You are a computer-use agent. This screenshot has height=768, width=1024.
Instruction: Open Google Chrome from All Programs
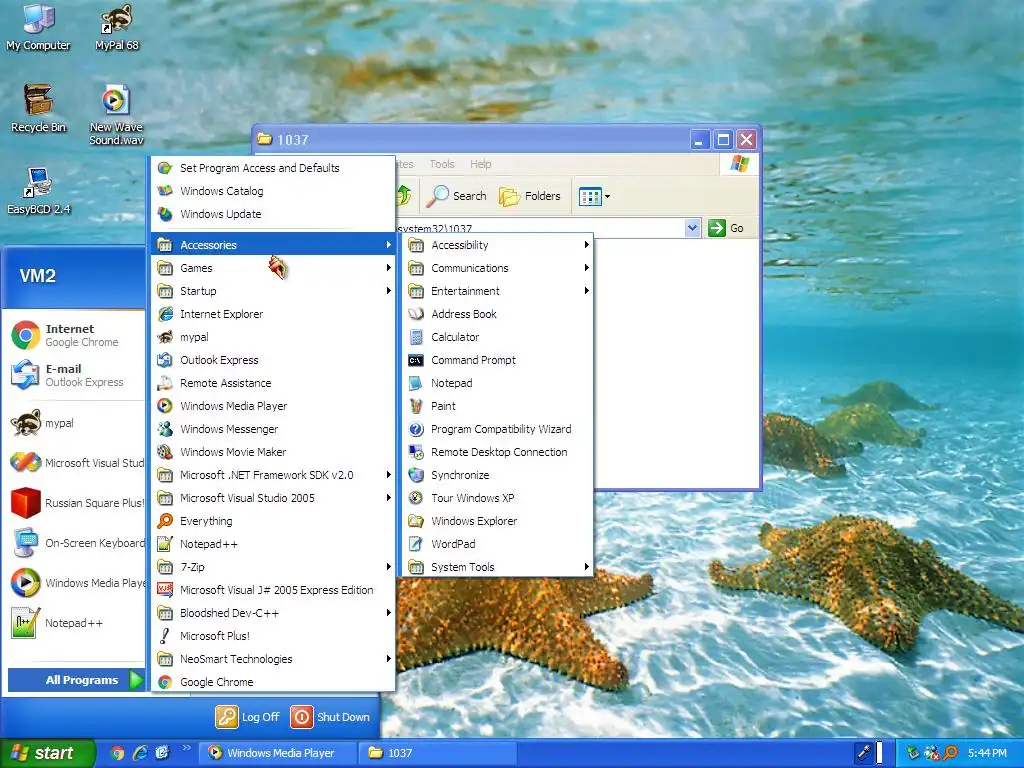point(273,682)
